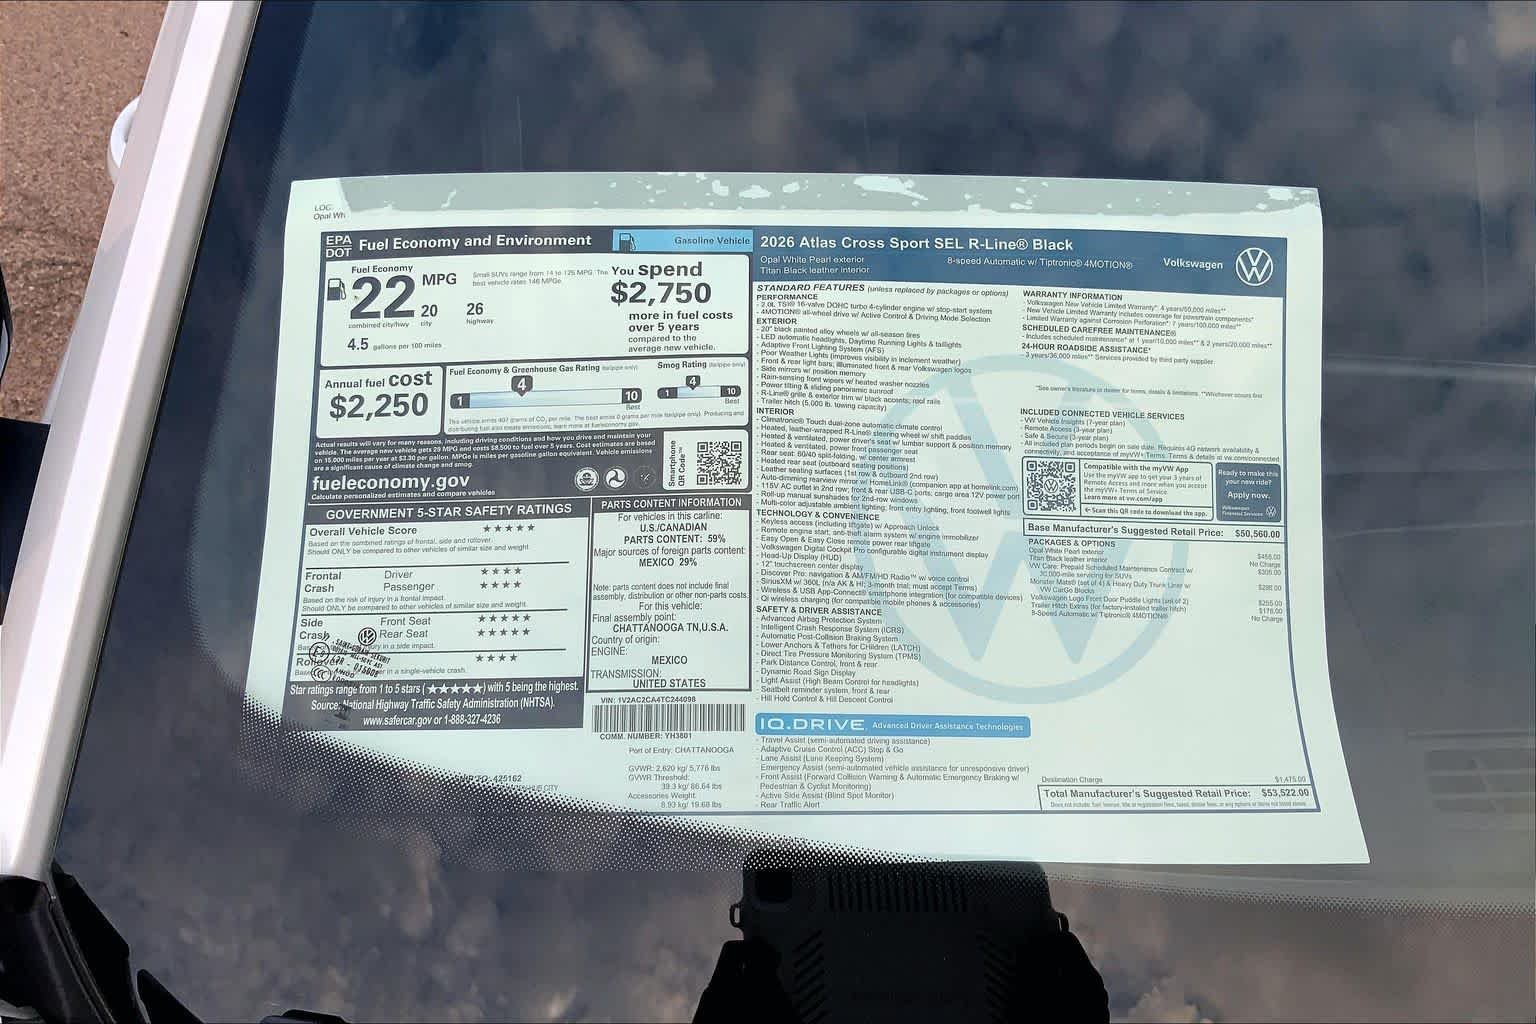Image resolution: width=1536 pixels, height=1024 pixels.
Task: Click the Rollover star rating
Action: tap(497, 658)
